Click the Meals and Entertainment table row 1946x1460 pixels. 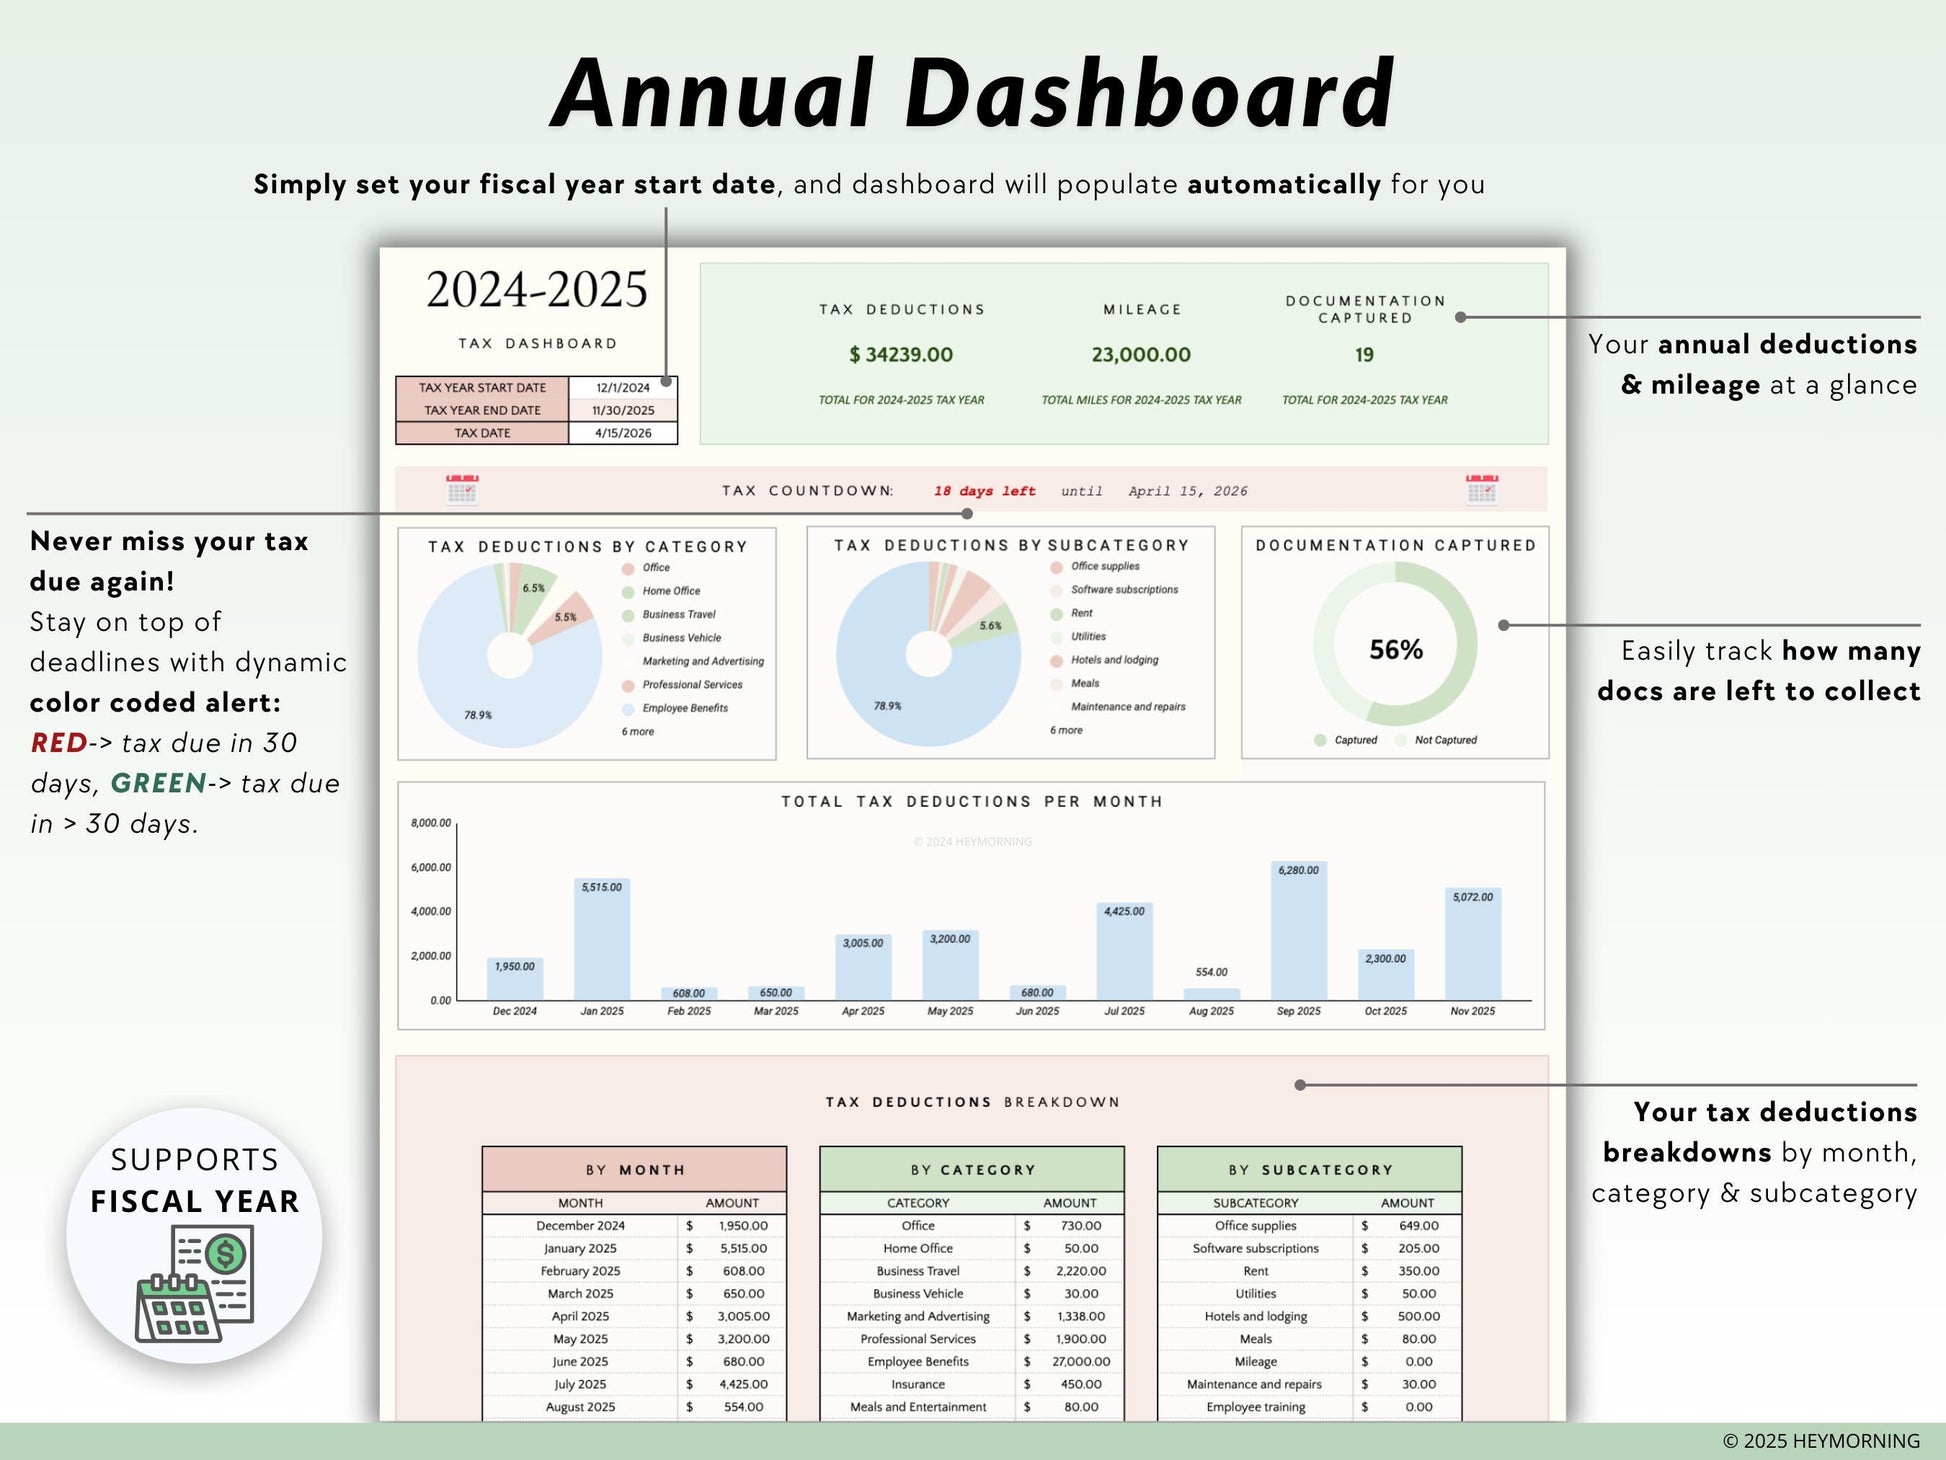pyautogui.click(x=972, y=1407)
